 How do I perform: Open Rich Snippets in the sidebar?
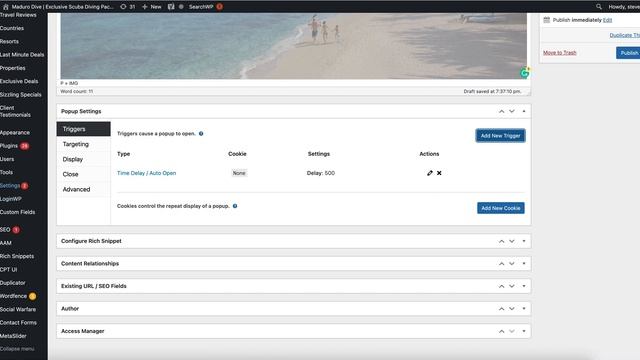(17, 256)
